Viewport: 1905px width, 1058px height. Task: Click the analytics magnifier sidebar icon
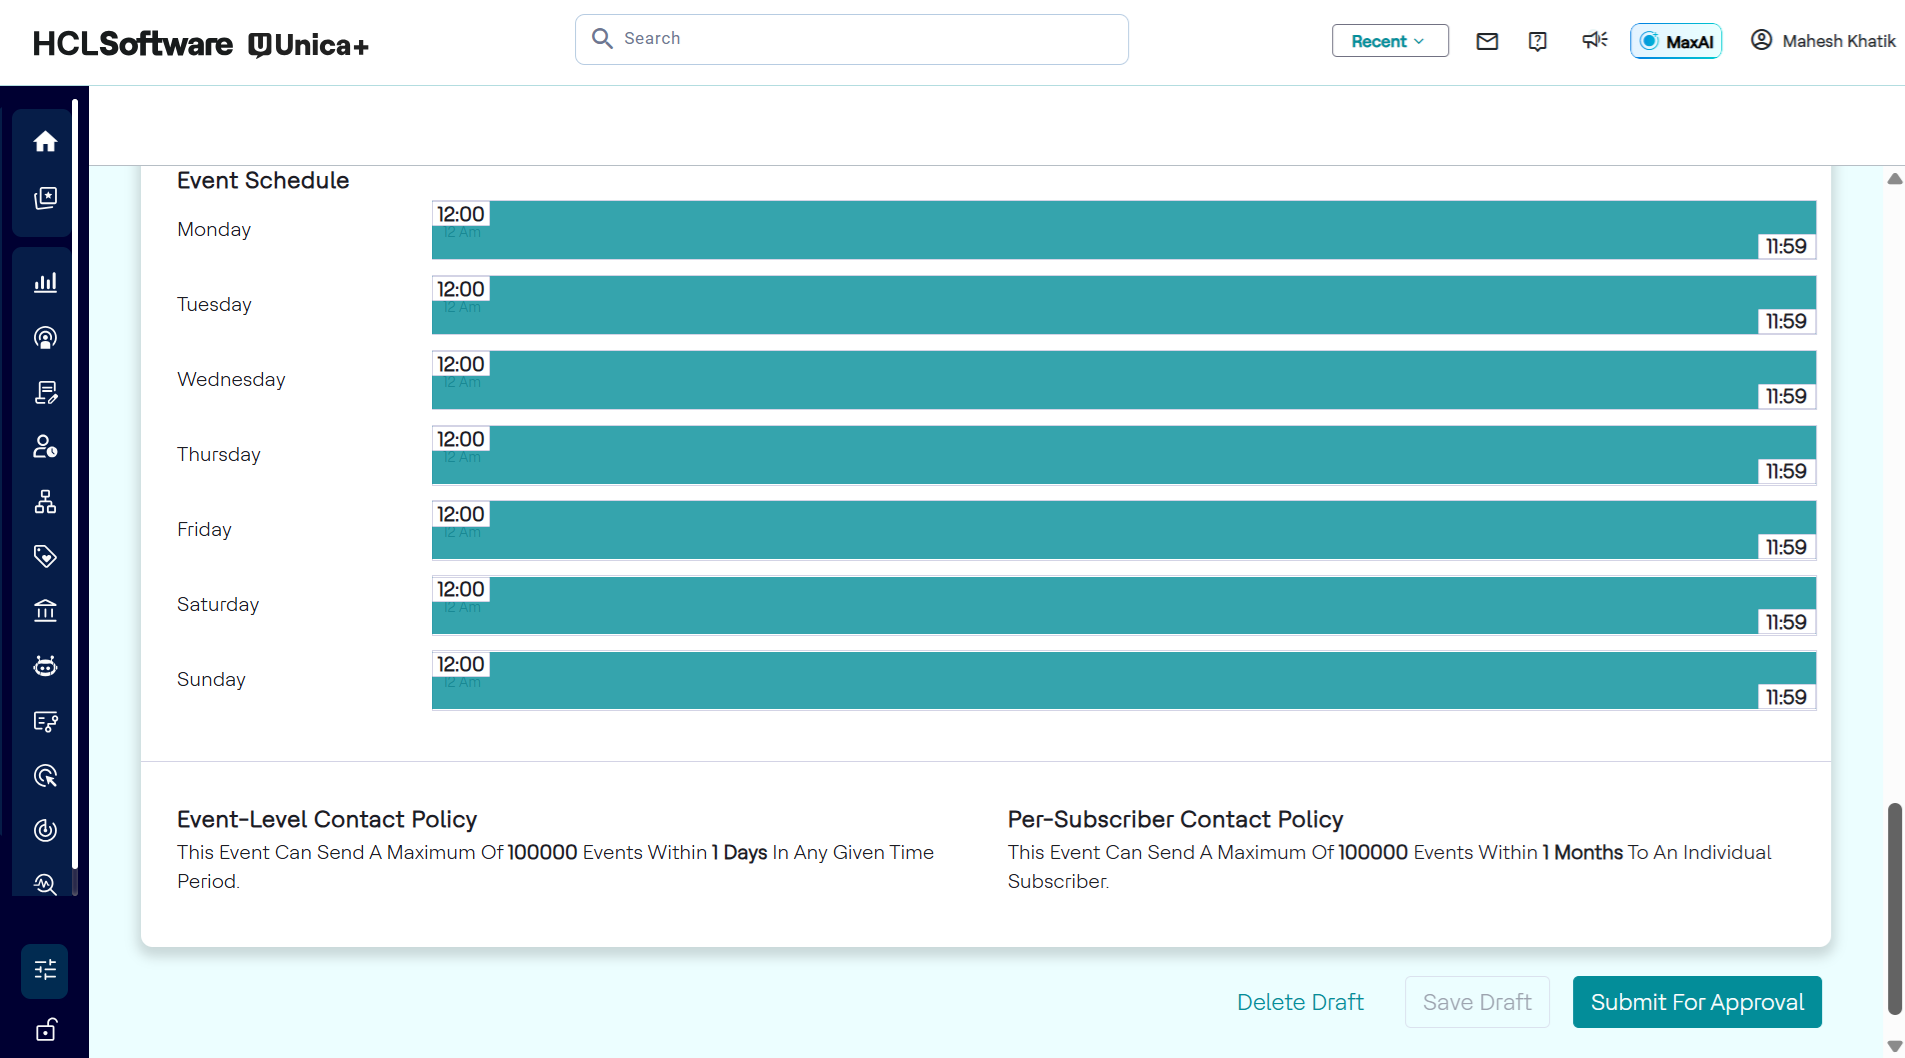point(45,884)
